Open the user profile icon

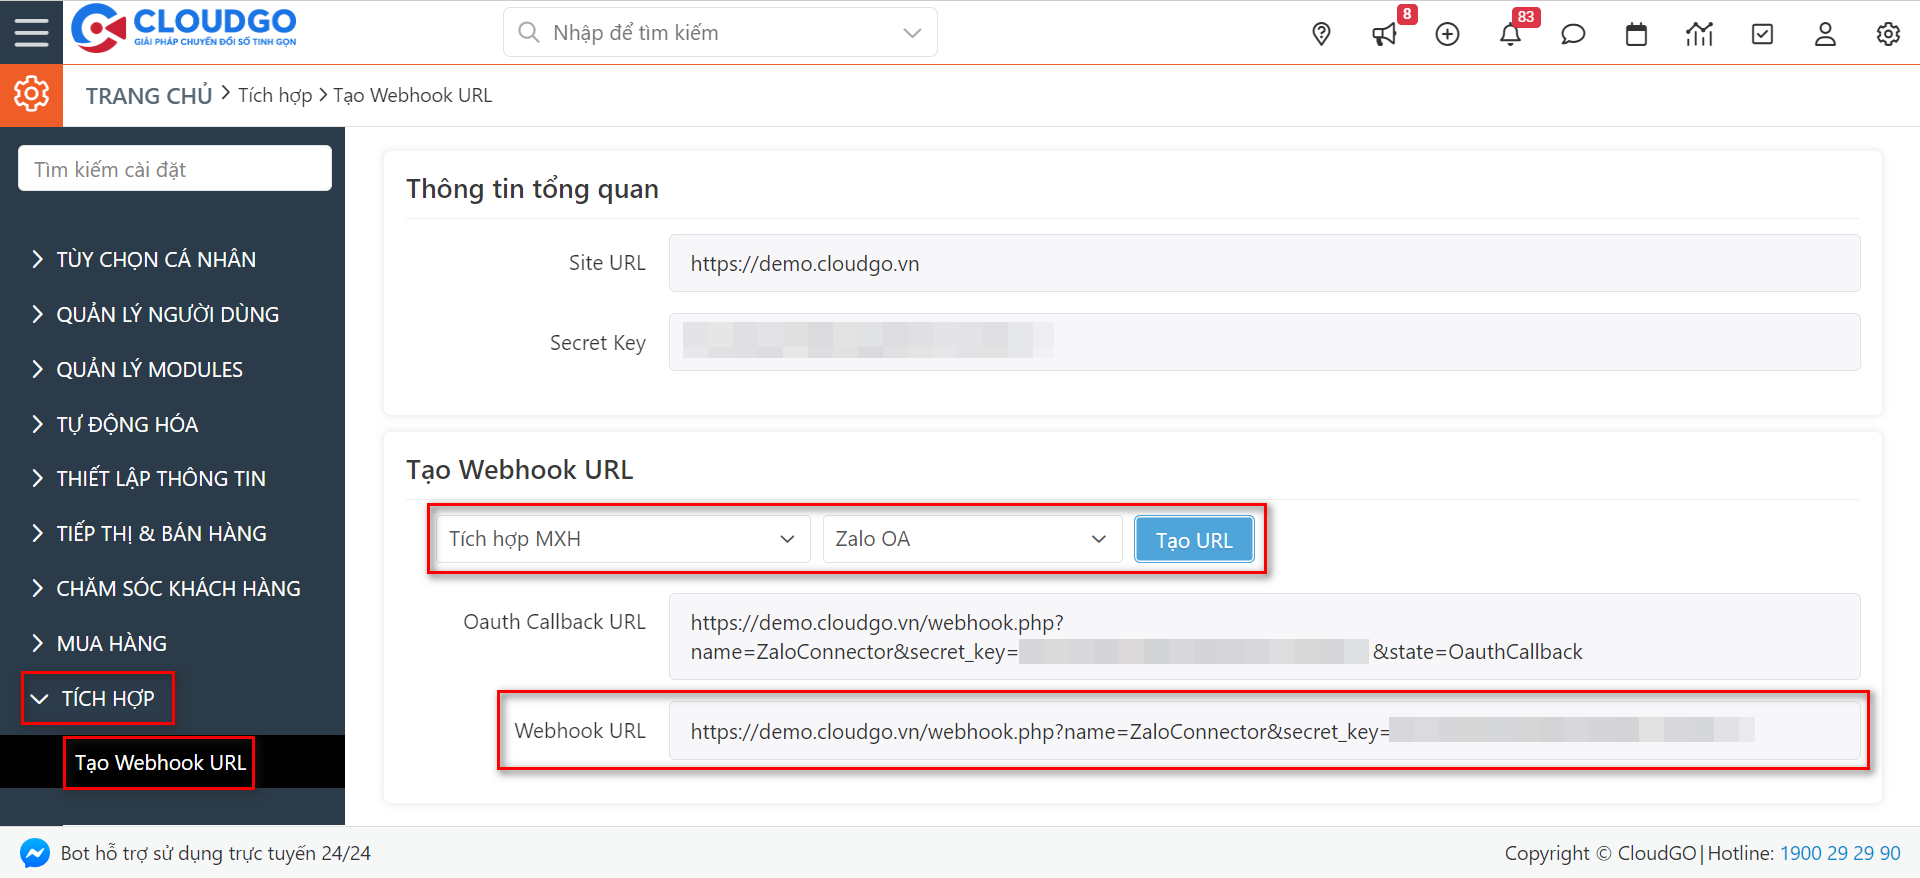1825,35
